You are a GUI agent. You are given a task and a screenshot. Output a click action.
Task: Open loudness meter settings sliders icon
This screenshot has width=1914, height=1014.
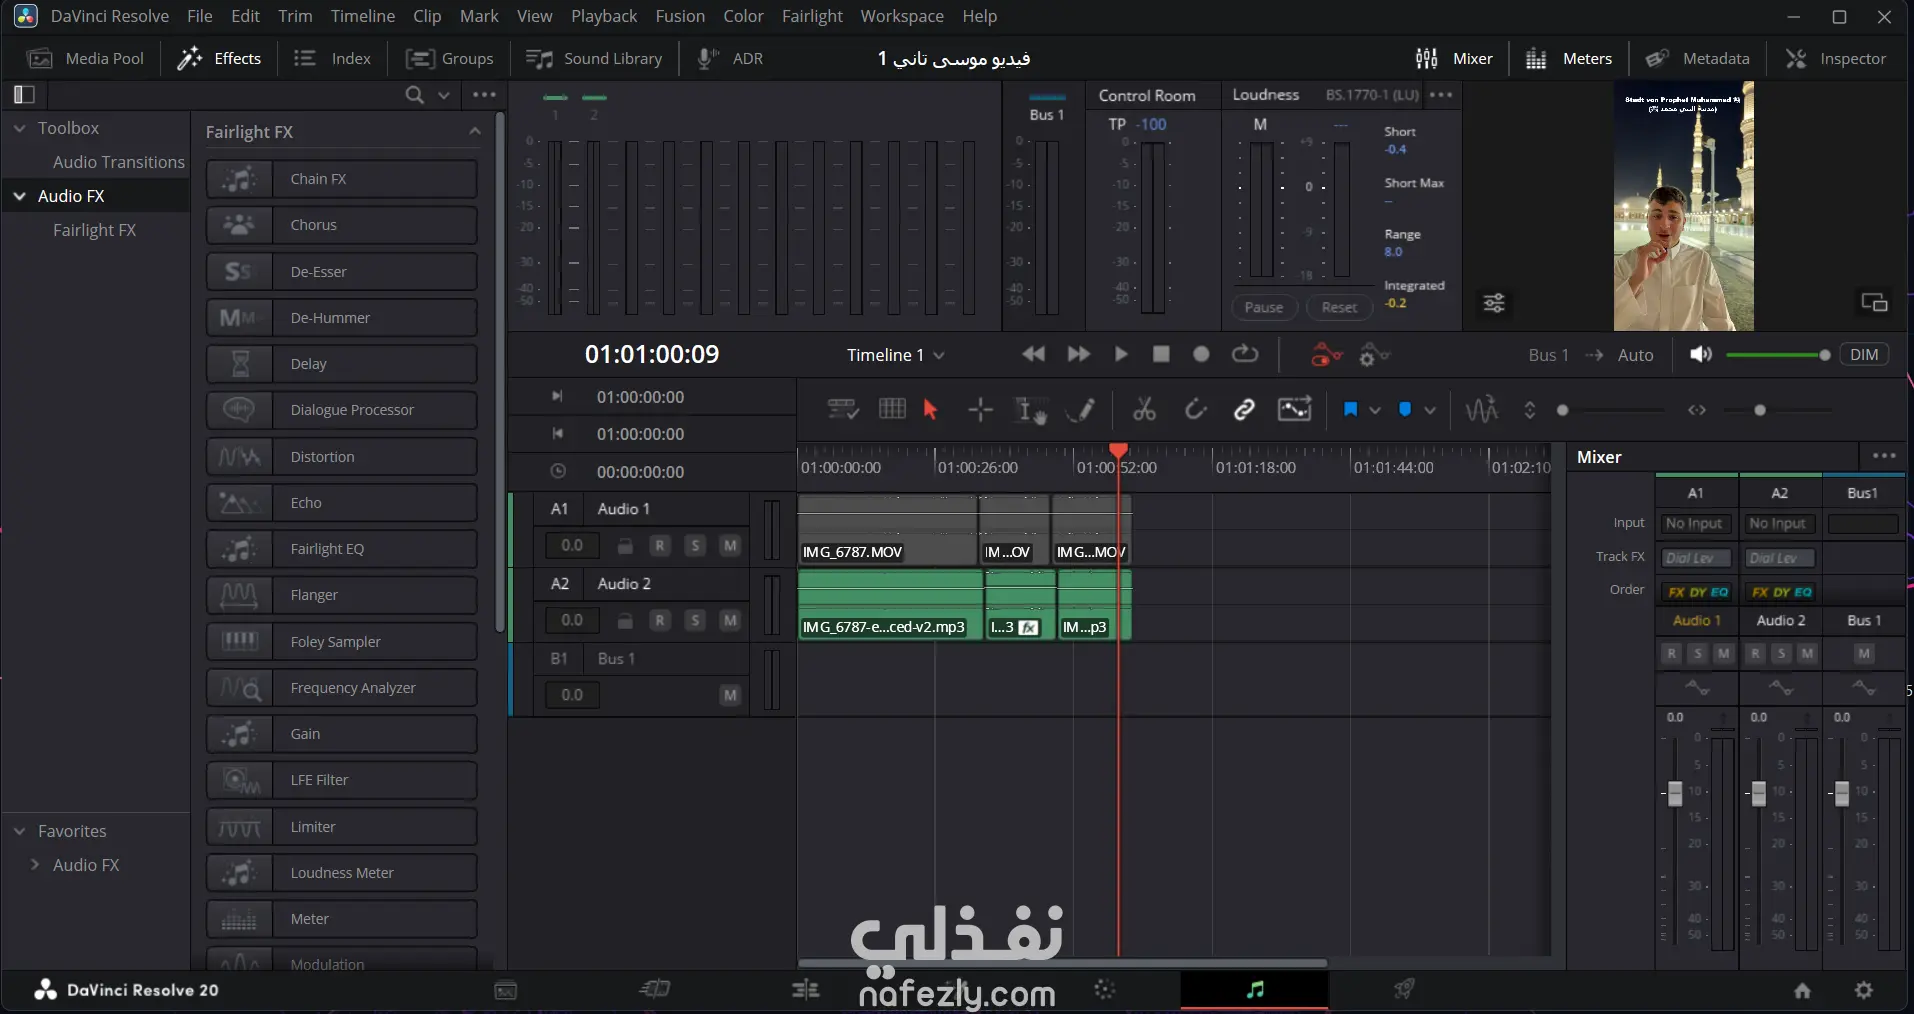pyautogui.click(x=1494, y=303)
